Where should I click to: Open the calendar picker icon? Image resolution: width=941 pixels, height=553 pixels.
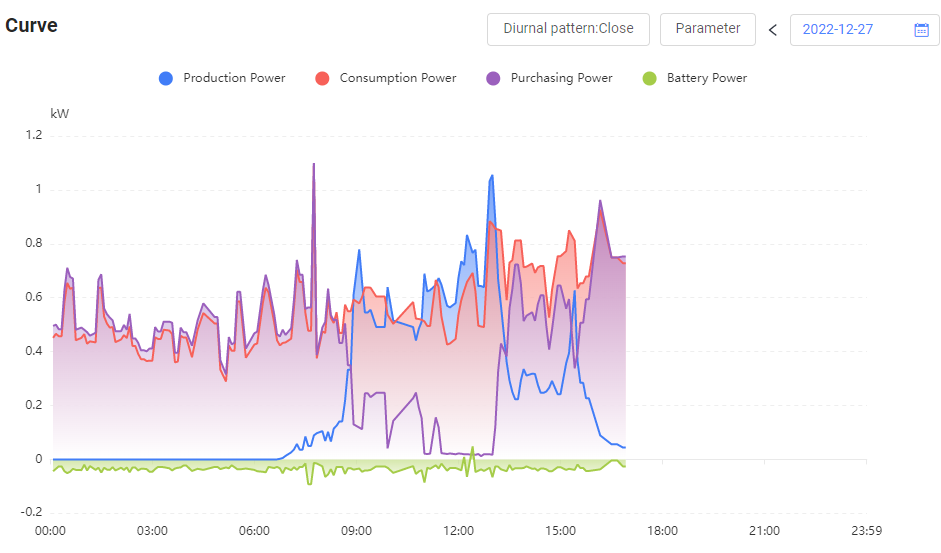tap(921, 30)
